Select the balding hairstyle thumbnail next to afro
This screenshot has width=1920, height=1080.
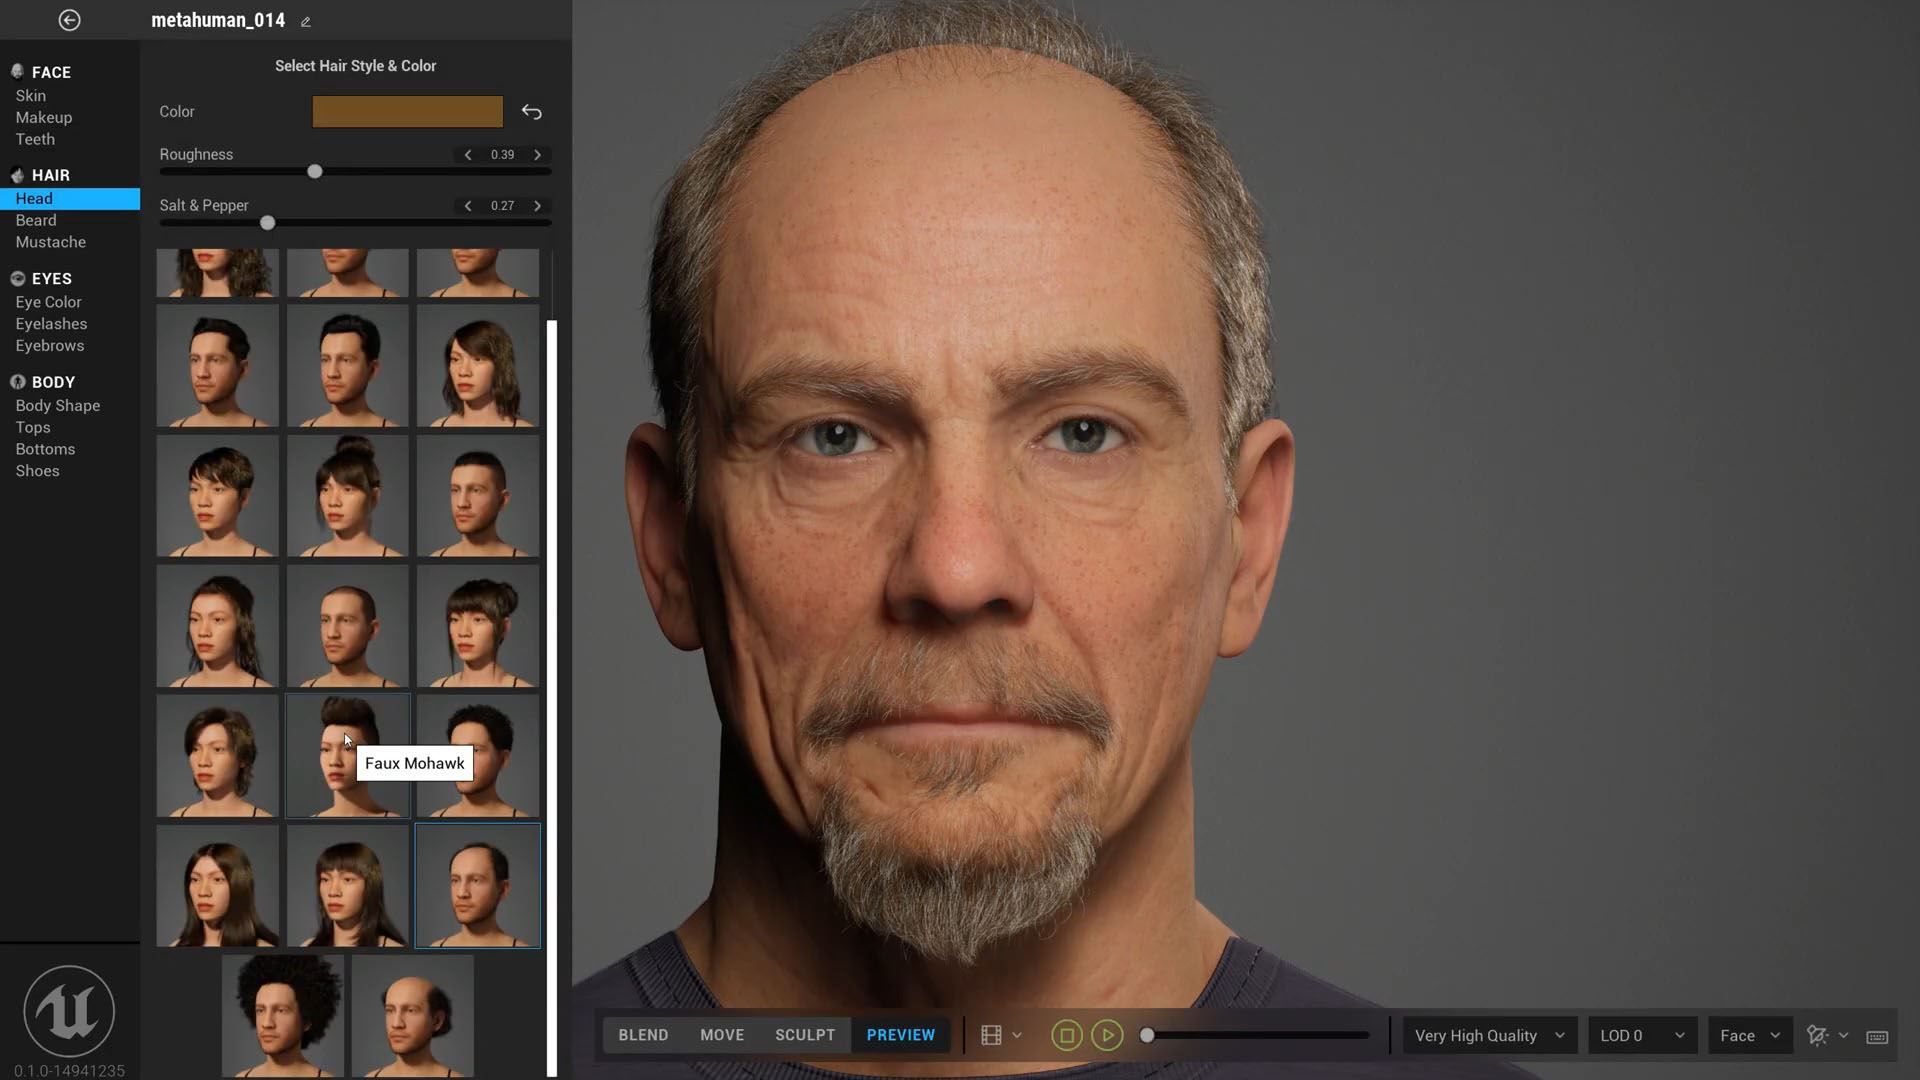coord(413,1016)
